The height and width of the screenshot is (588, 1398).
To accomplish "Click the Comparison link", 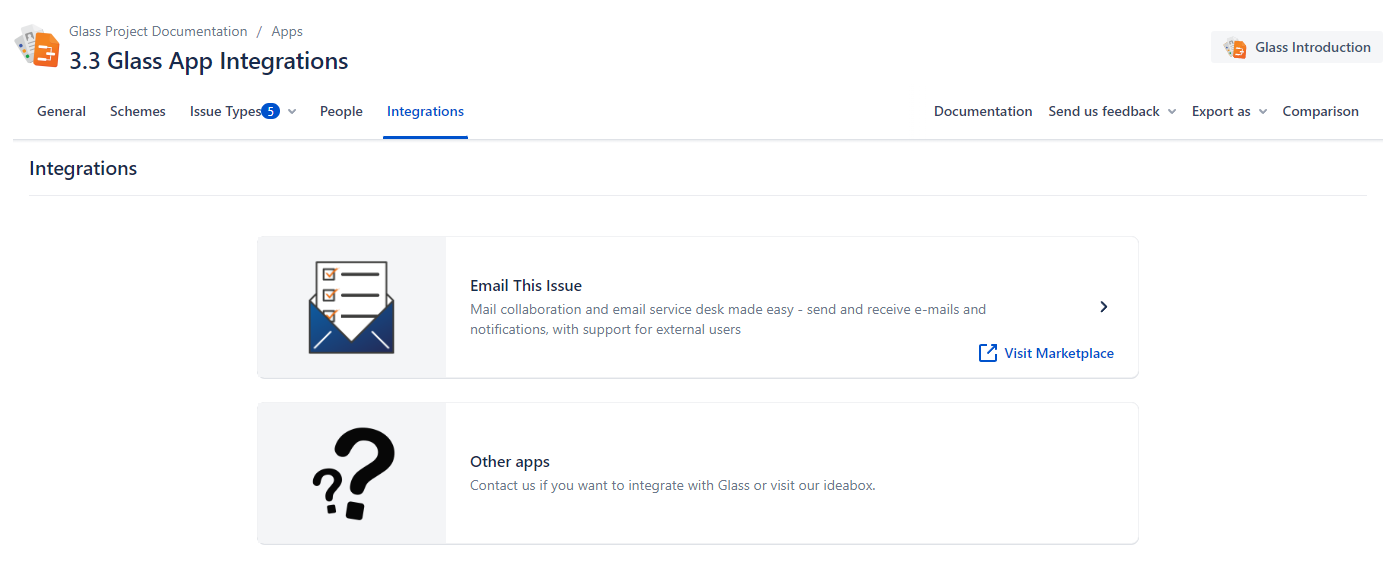I will pyautogui.click(x=1320, y=112).
